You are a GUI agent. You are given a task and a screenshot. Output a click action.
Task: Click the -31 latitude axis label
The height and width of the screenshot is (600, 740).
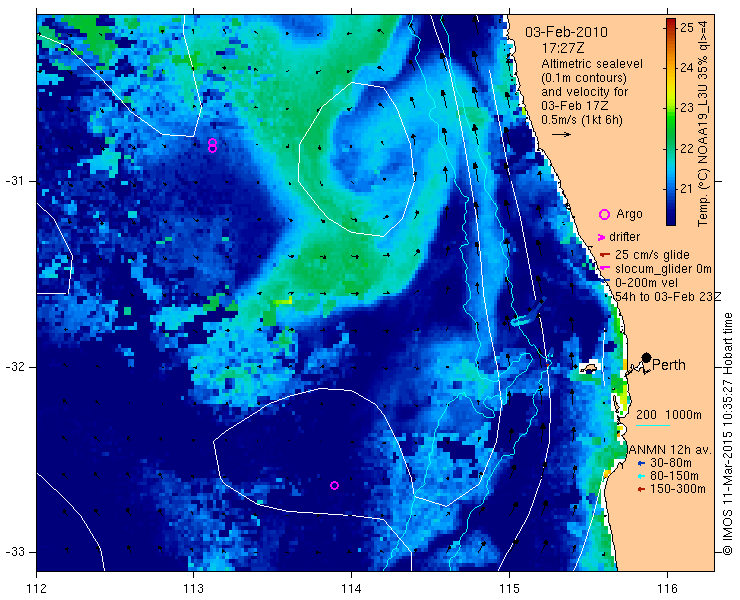[15, 181]
